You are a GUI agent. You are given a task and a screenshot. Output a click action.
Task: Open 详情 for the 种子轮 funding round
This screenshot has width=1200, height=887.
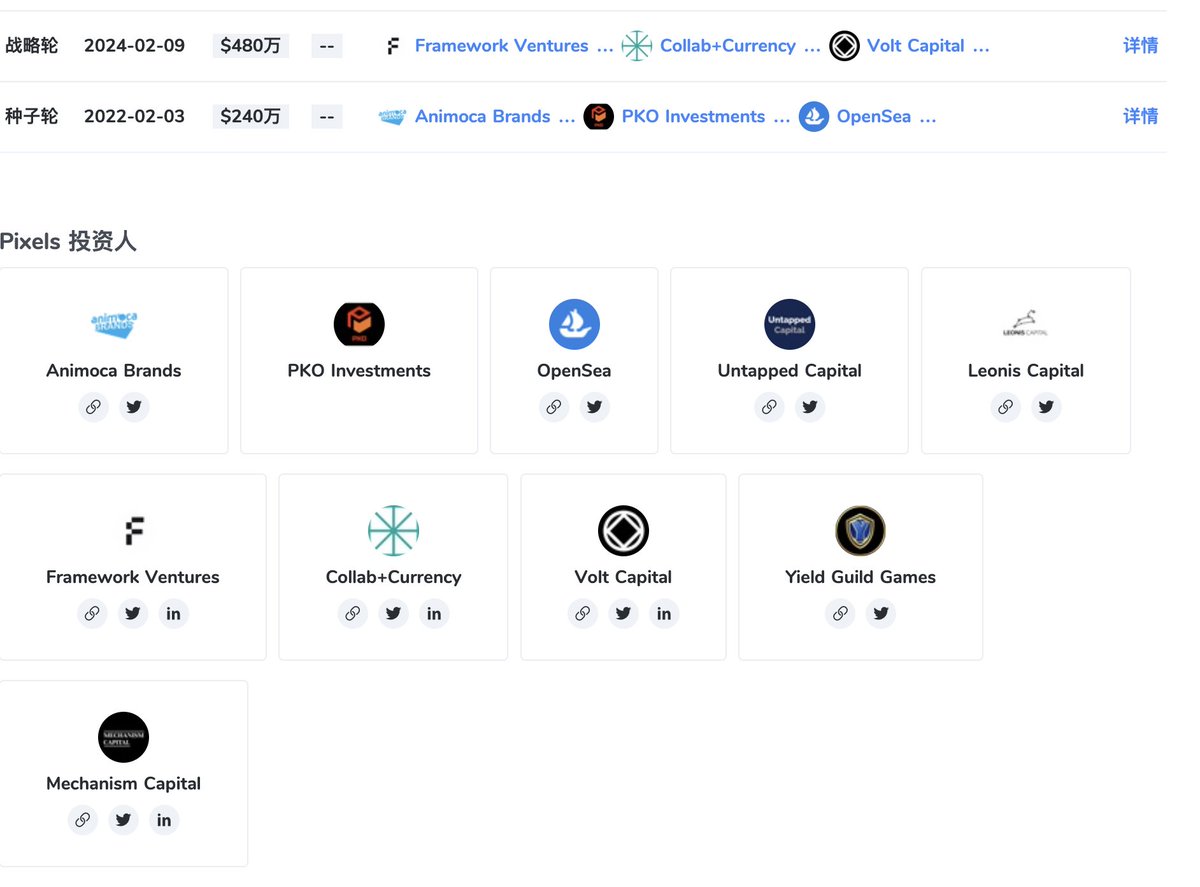click(1140, 116)
